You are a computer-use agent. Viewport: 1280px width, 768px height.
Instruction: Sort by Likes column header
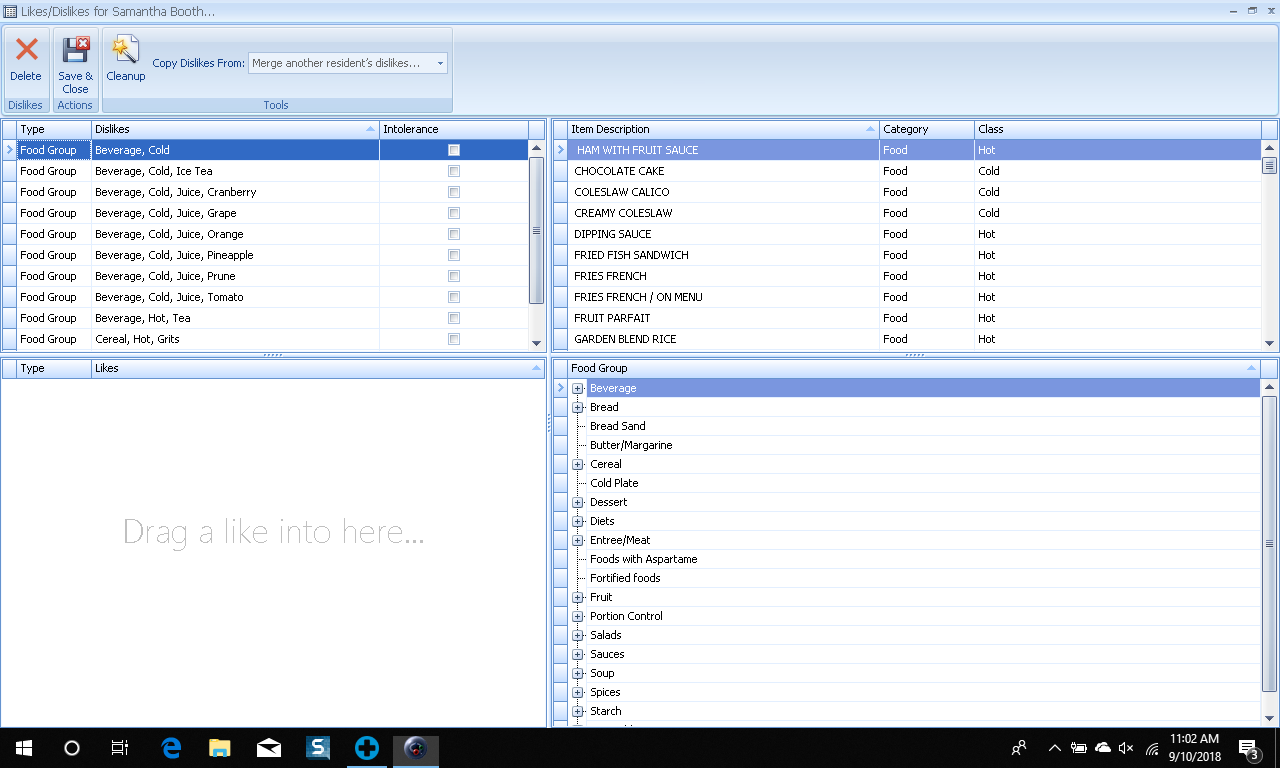318,368
